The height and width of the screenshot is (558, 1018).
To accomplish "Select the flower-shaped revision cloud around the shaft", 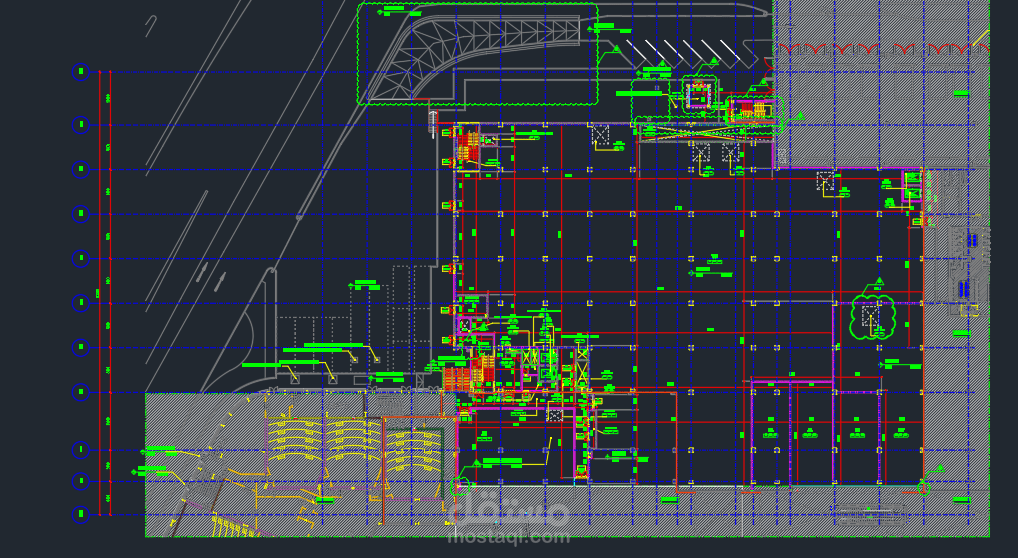I will (x=873, y=317).
